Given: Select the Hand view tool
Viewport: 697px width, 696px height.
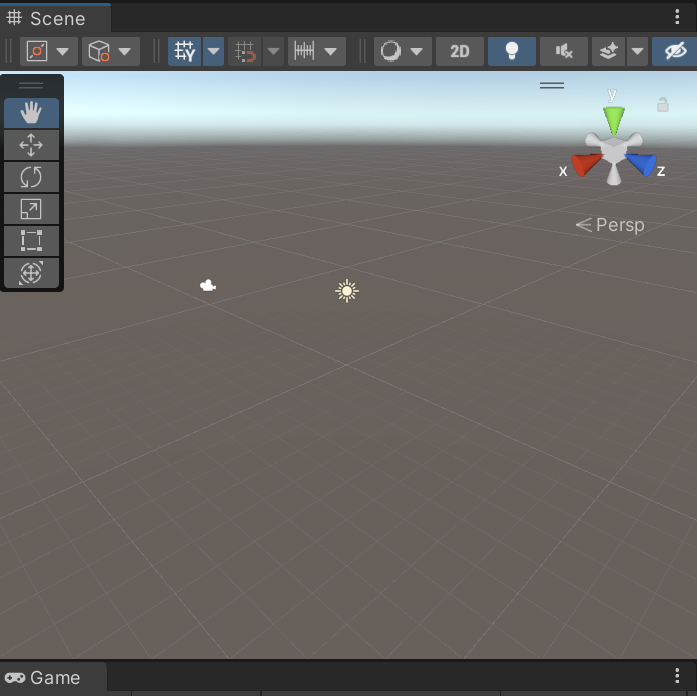Looking at the screenshot, I should (x=31, y=112).
